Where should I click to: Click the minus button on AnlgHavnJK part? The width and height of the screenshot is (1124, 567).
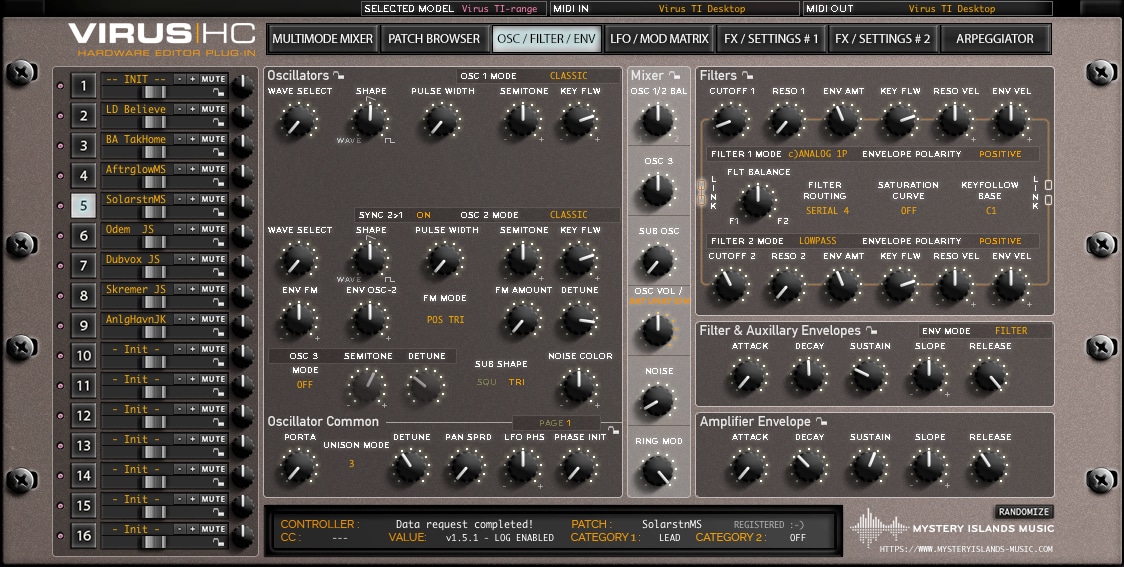tap(179, 319)
